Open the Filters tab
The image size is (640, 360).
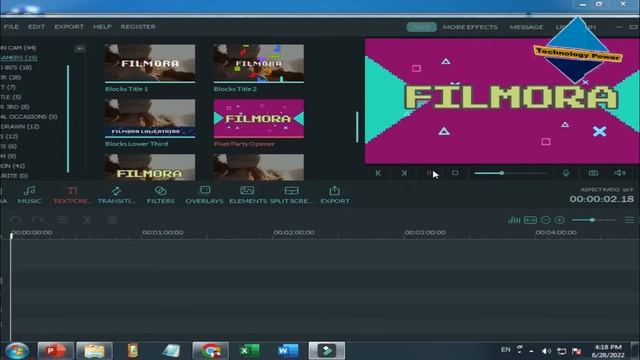(x=160, y=195)
